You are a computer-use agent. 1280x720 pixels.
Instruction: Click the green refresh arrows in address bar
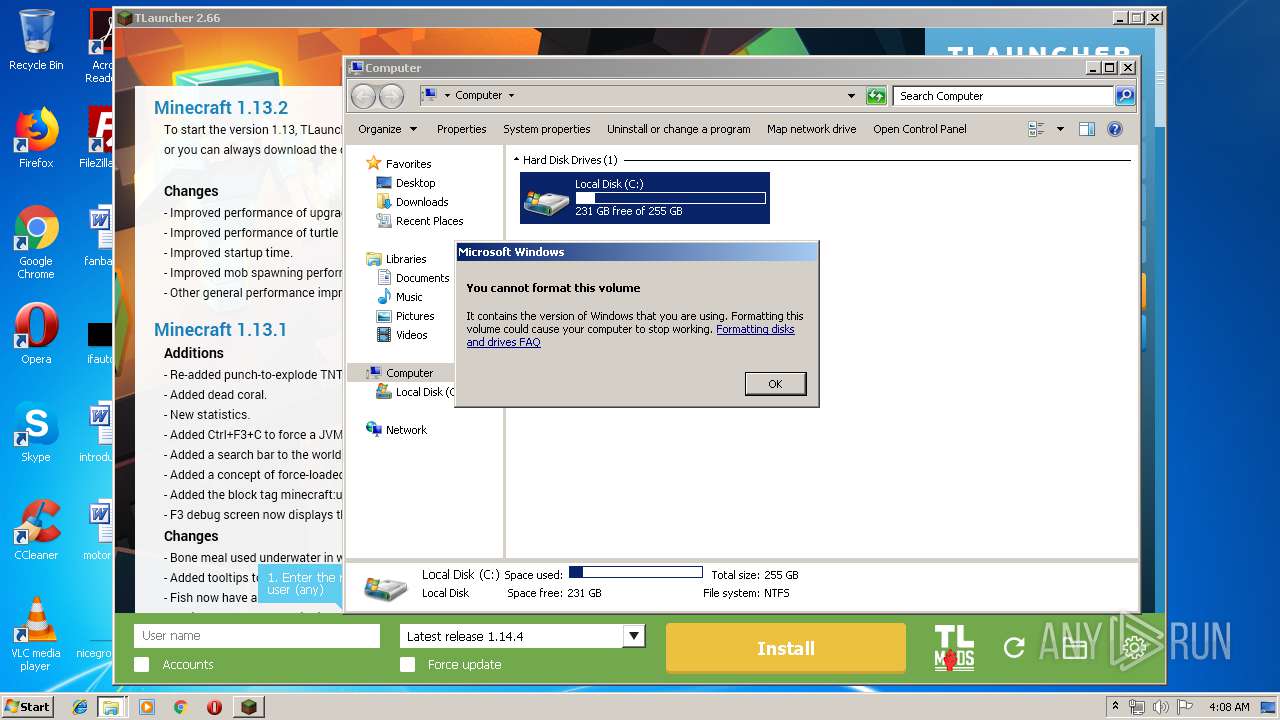pos(876,96)
